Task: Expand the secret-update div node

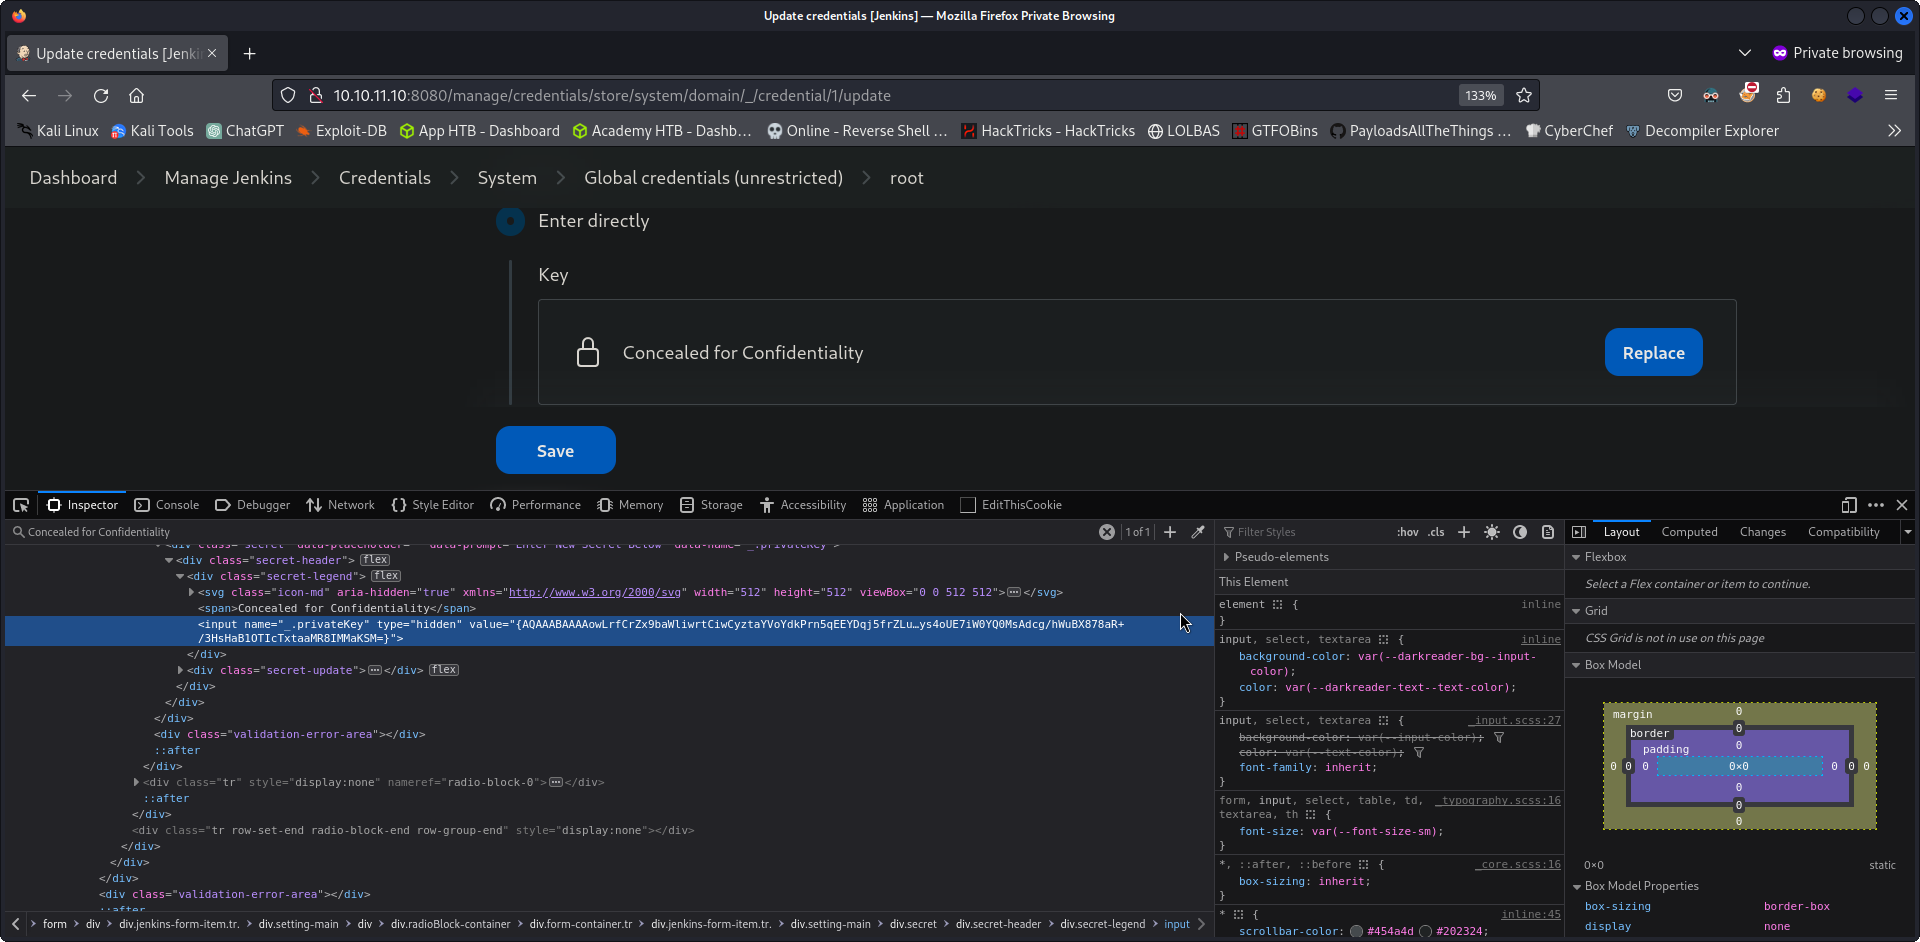Action: coord(180,670)
